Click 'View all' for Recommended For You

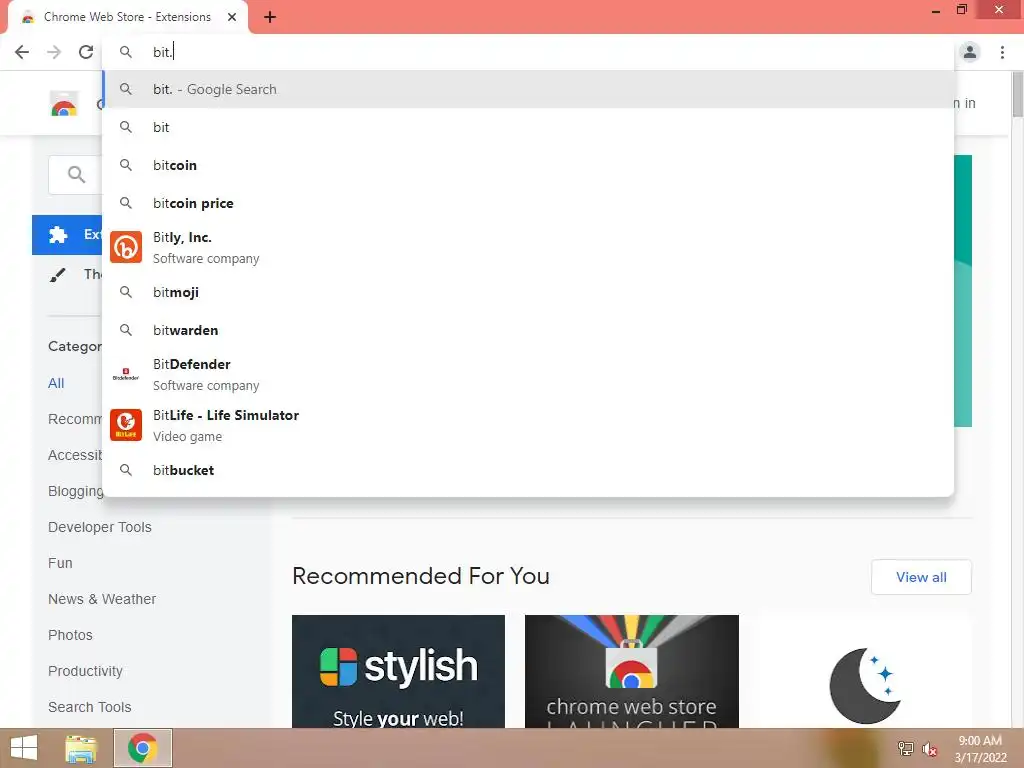pos(921,577)
